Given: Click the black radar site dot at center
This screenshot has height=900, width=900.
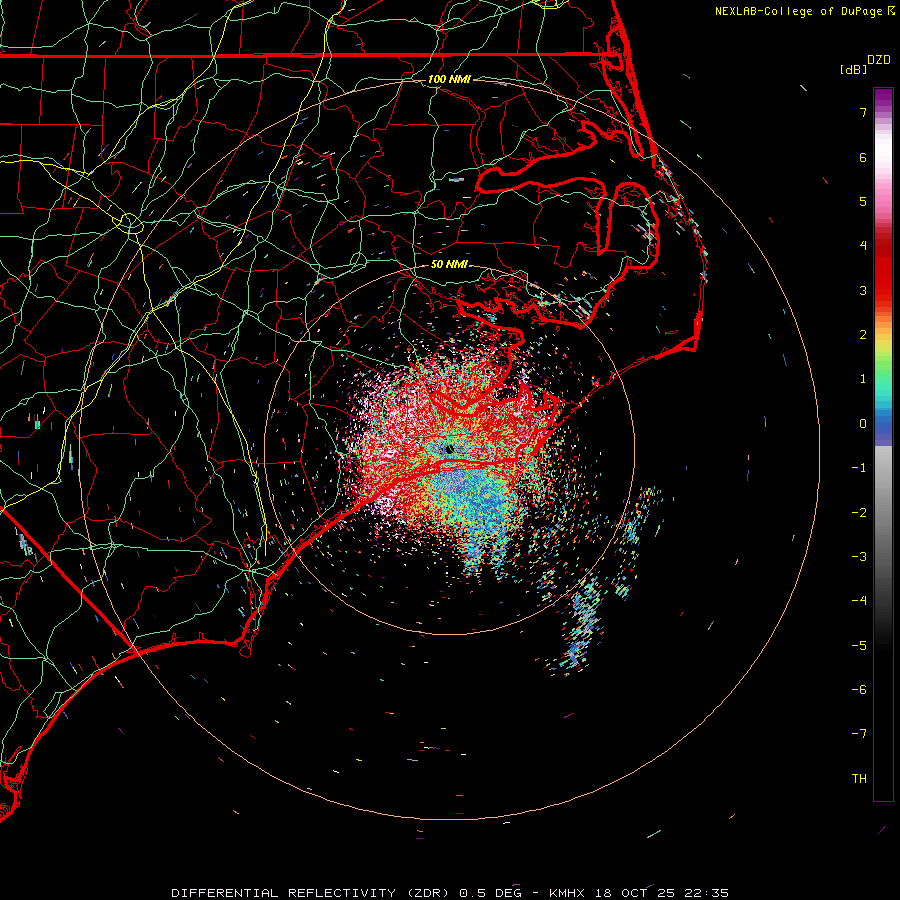Looking at the screenshot, I should click(449, 449).
